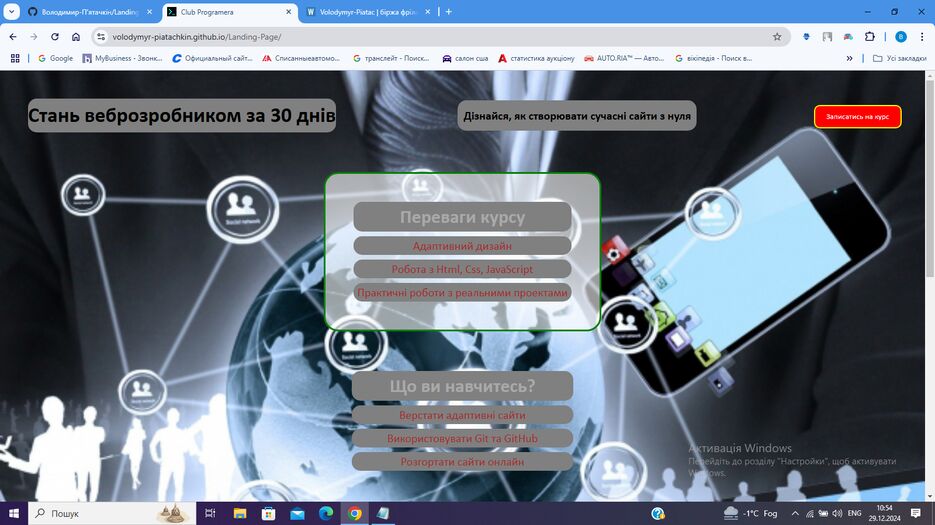This screenshot has height=525, width=935.
Task: Launch Microsoft Edge from the taskbar
Action: (326, 513)
